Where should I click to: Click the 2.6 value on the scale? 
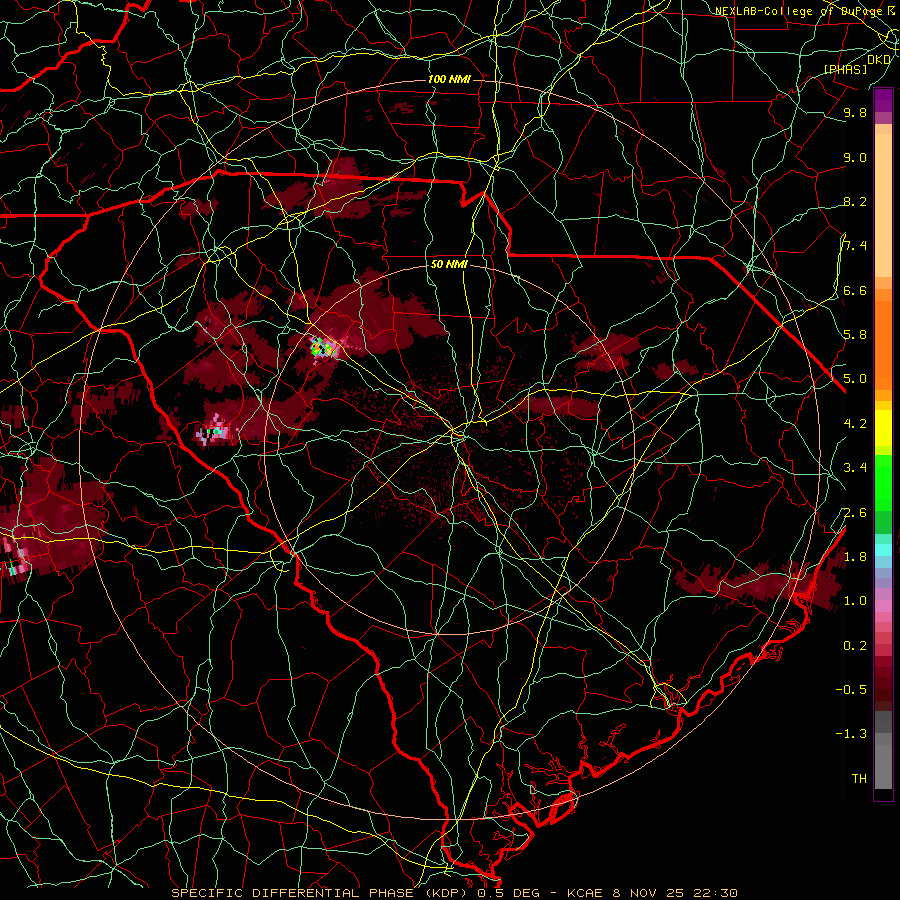[x=855, y=513]
